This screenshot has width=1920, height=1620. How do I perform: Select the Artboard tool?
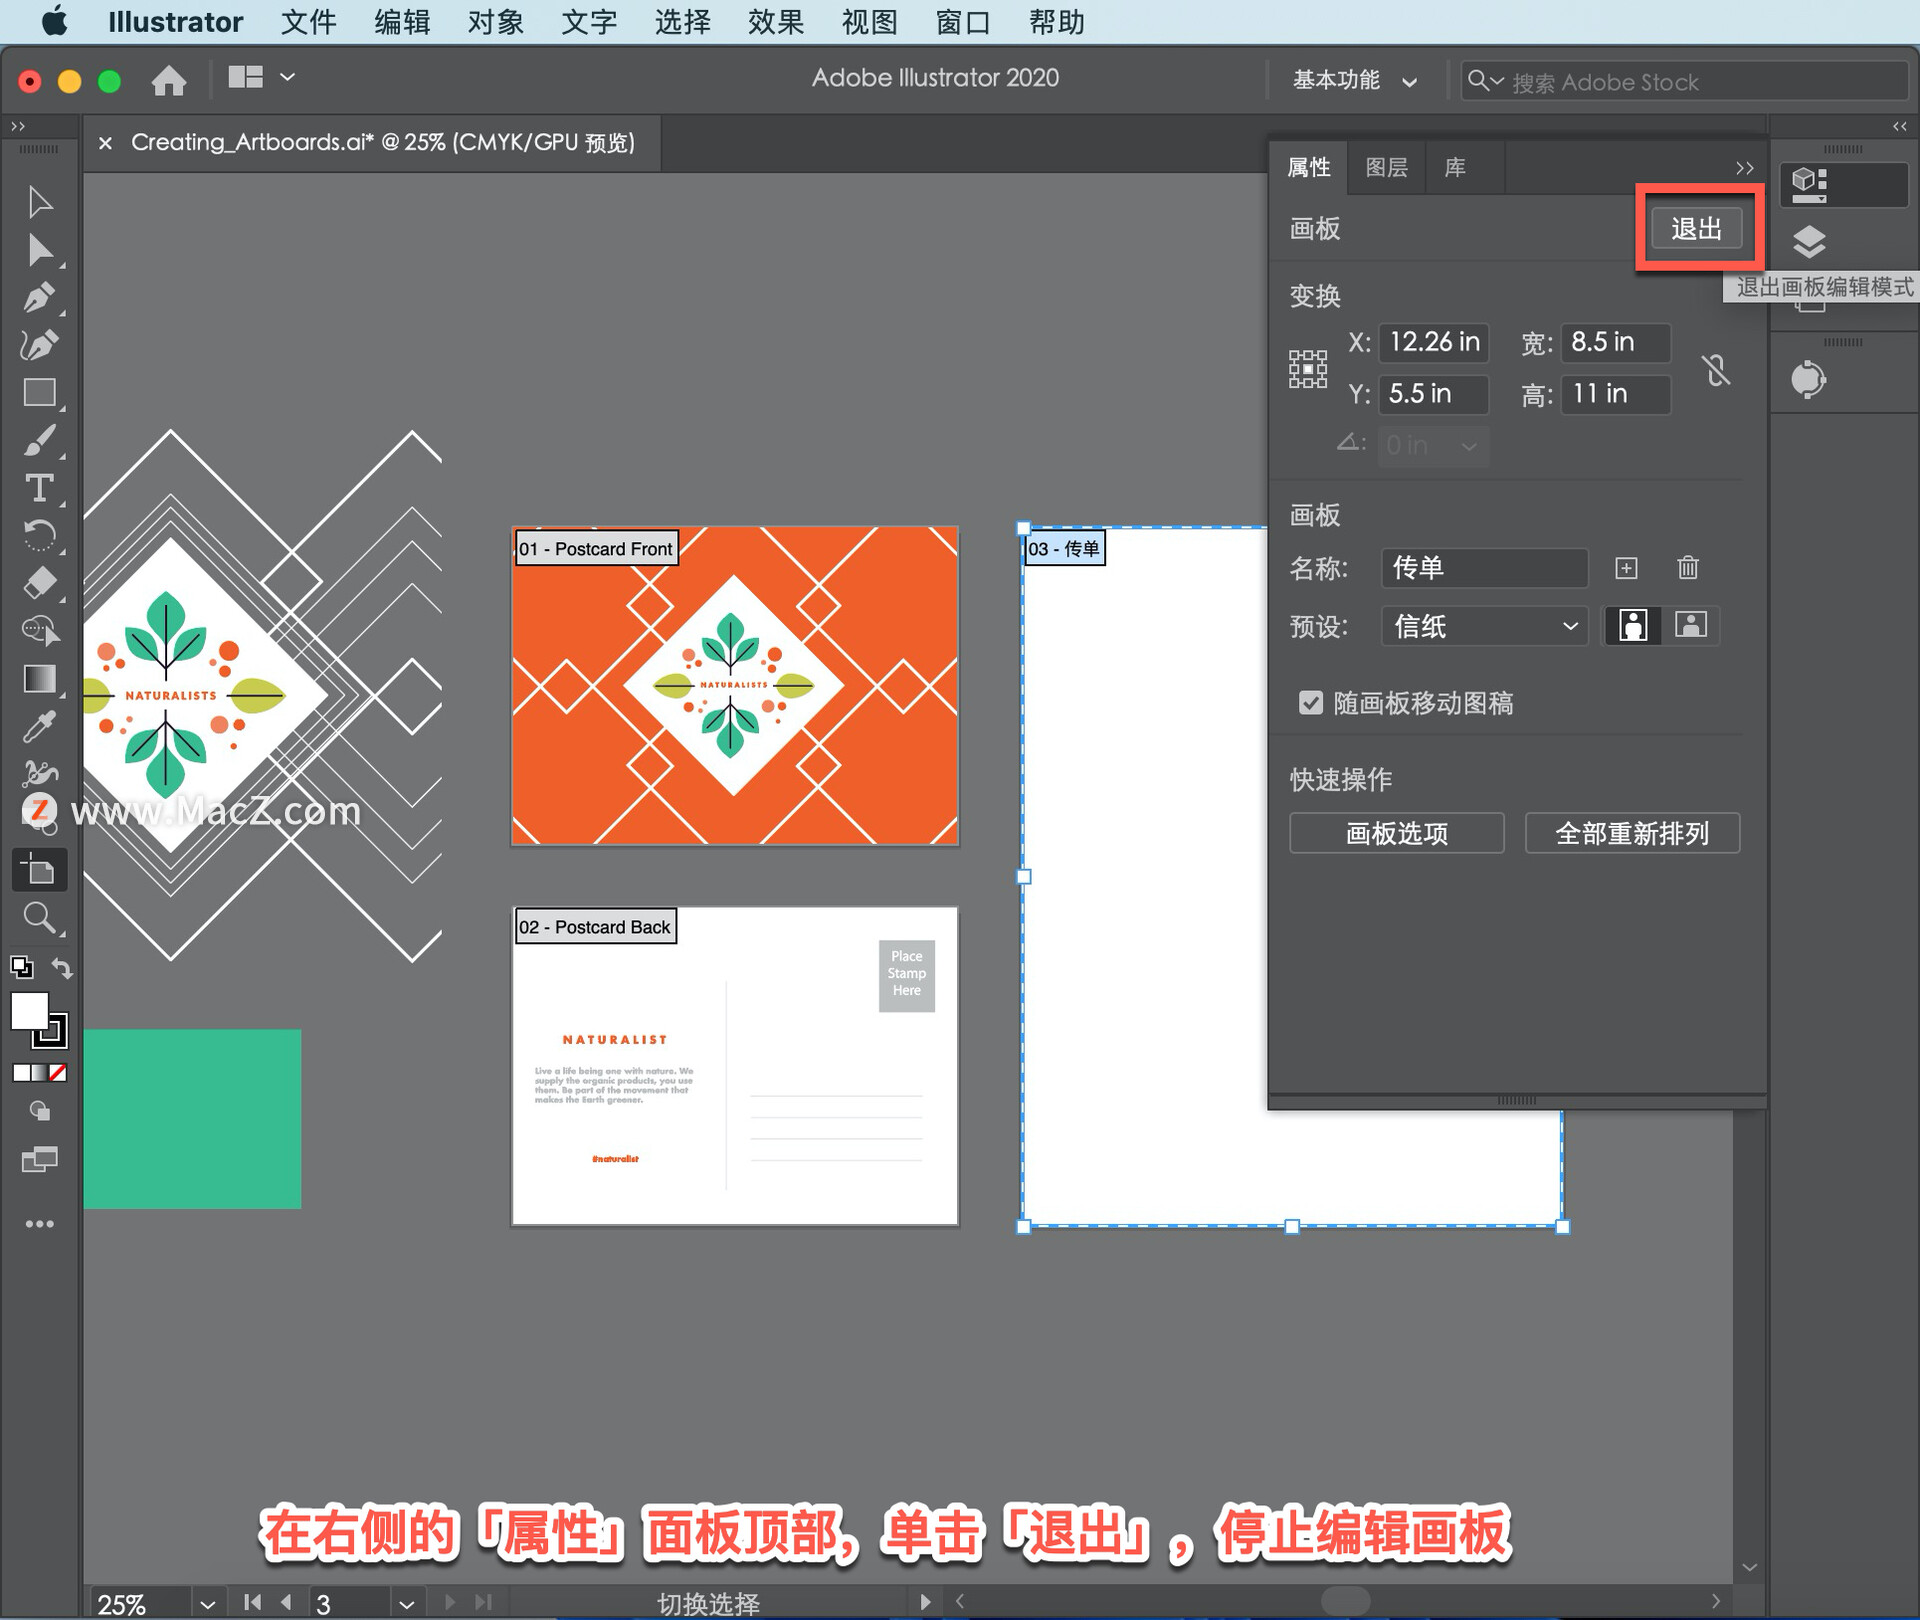[x=40, y=870]
